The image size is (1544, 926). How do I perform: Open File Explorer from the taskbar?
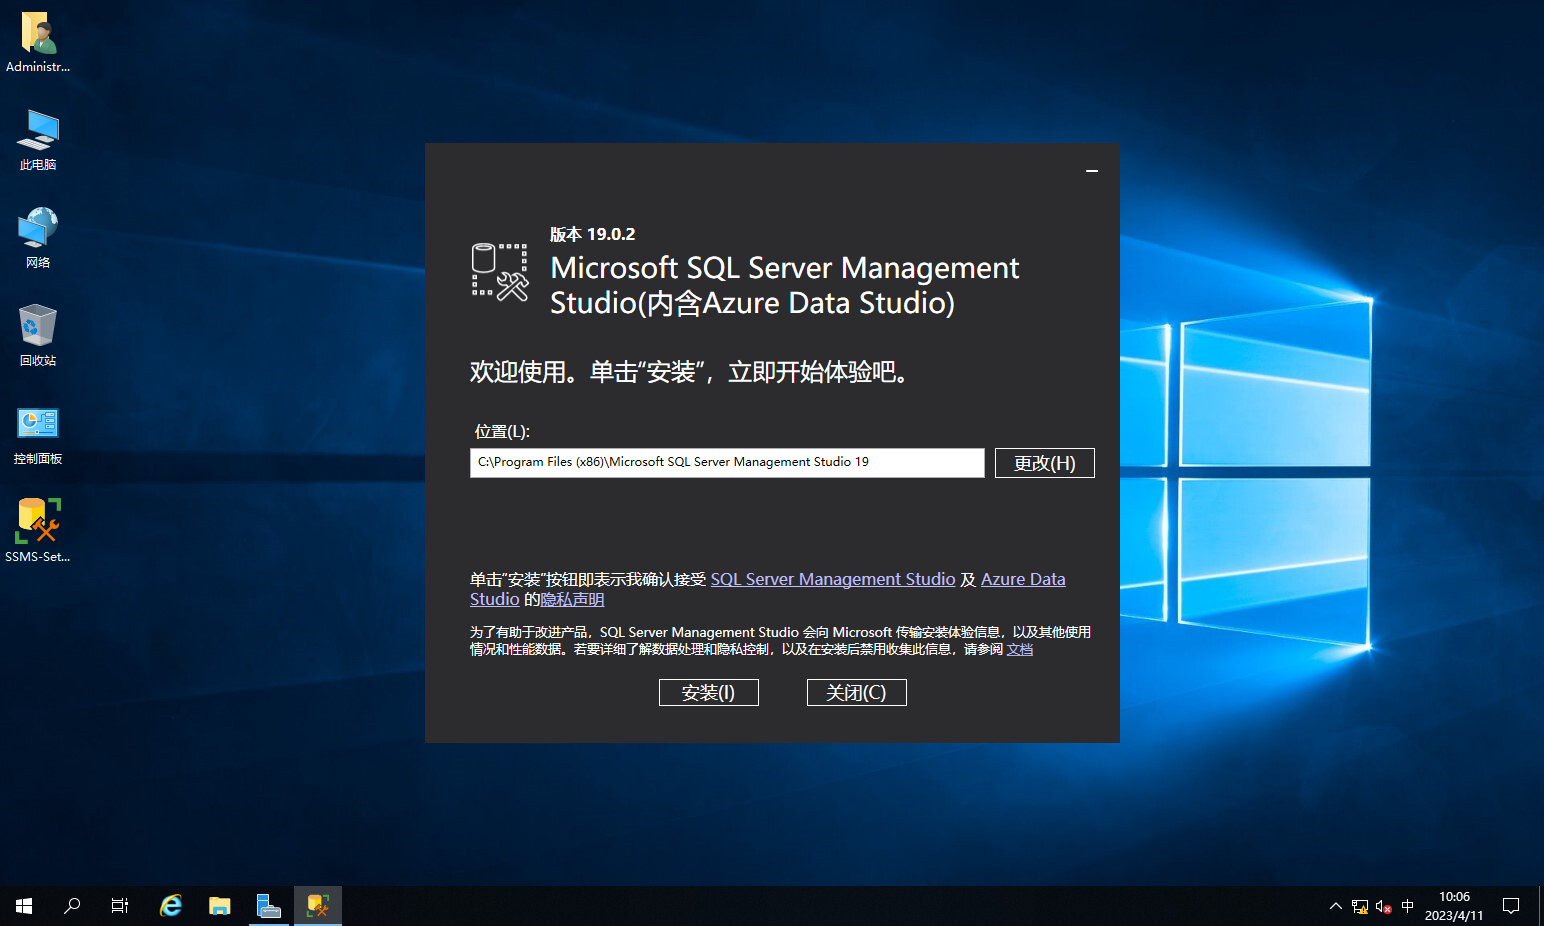tap(220, 906)
